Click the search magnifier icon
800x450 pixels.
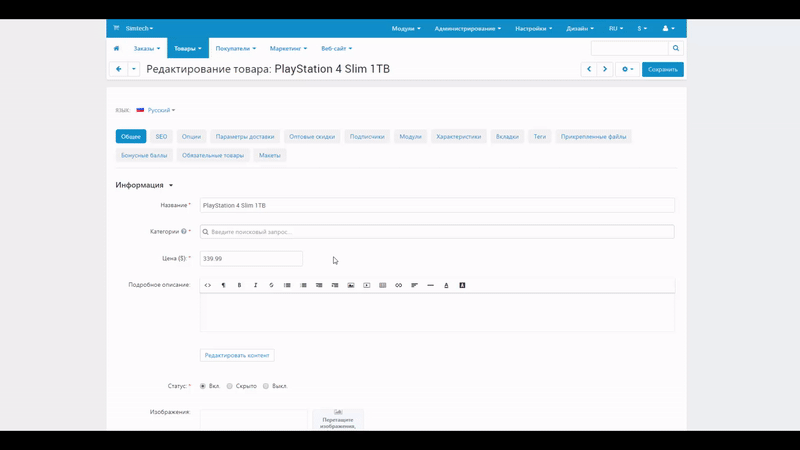click(x=676, y=48)
